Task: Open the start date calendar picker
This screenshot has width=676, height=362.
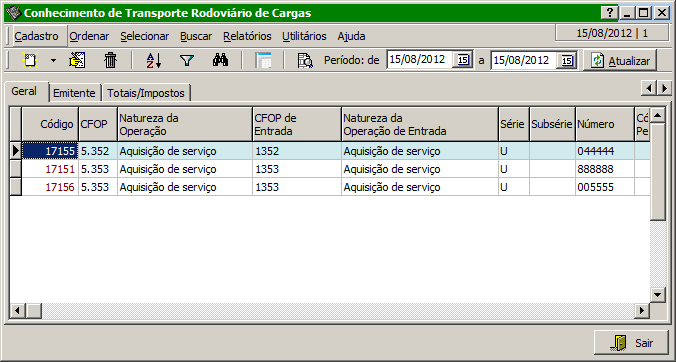Action: tap(463, 60)
